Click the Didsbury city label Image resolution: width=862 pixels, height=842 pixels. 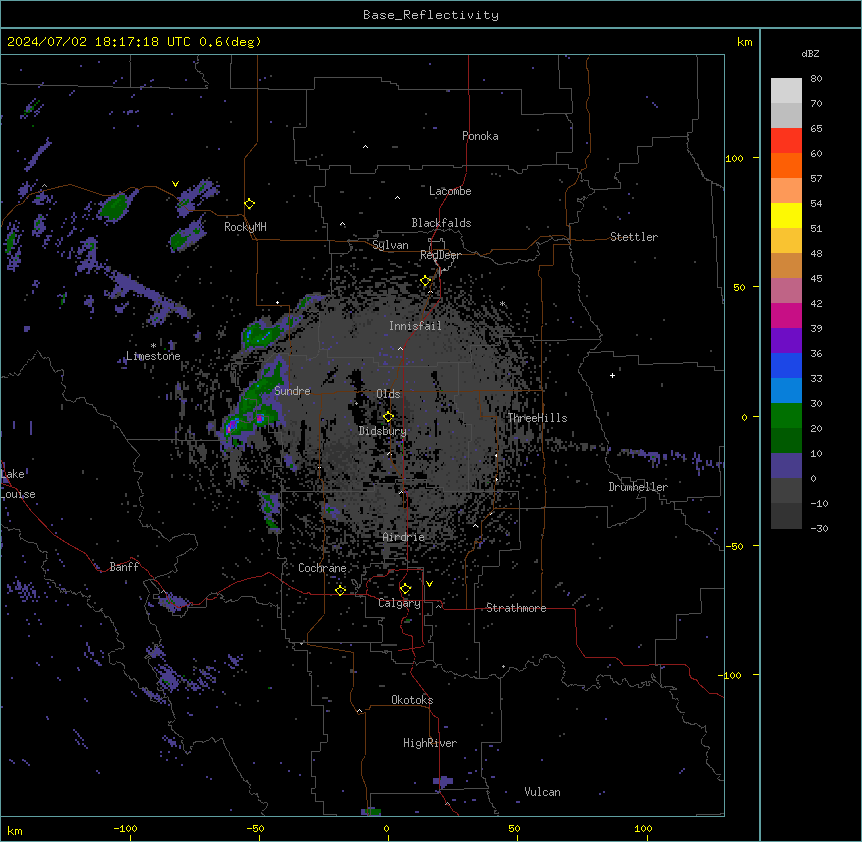pyautogui.click(x=383, y=431)
